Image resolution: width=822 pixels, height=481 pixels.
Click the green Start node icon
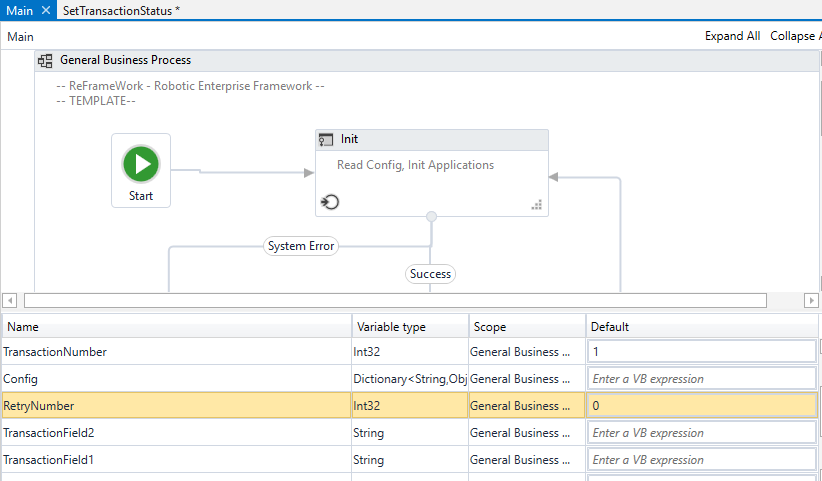(x=141, y=163)
